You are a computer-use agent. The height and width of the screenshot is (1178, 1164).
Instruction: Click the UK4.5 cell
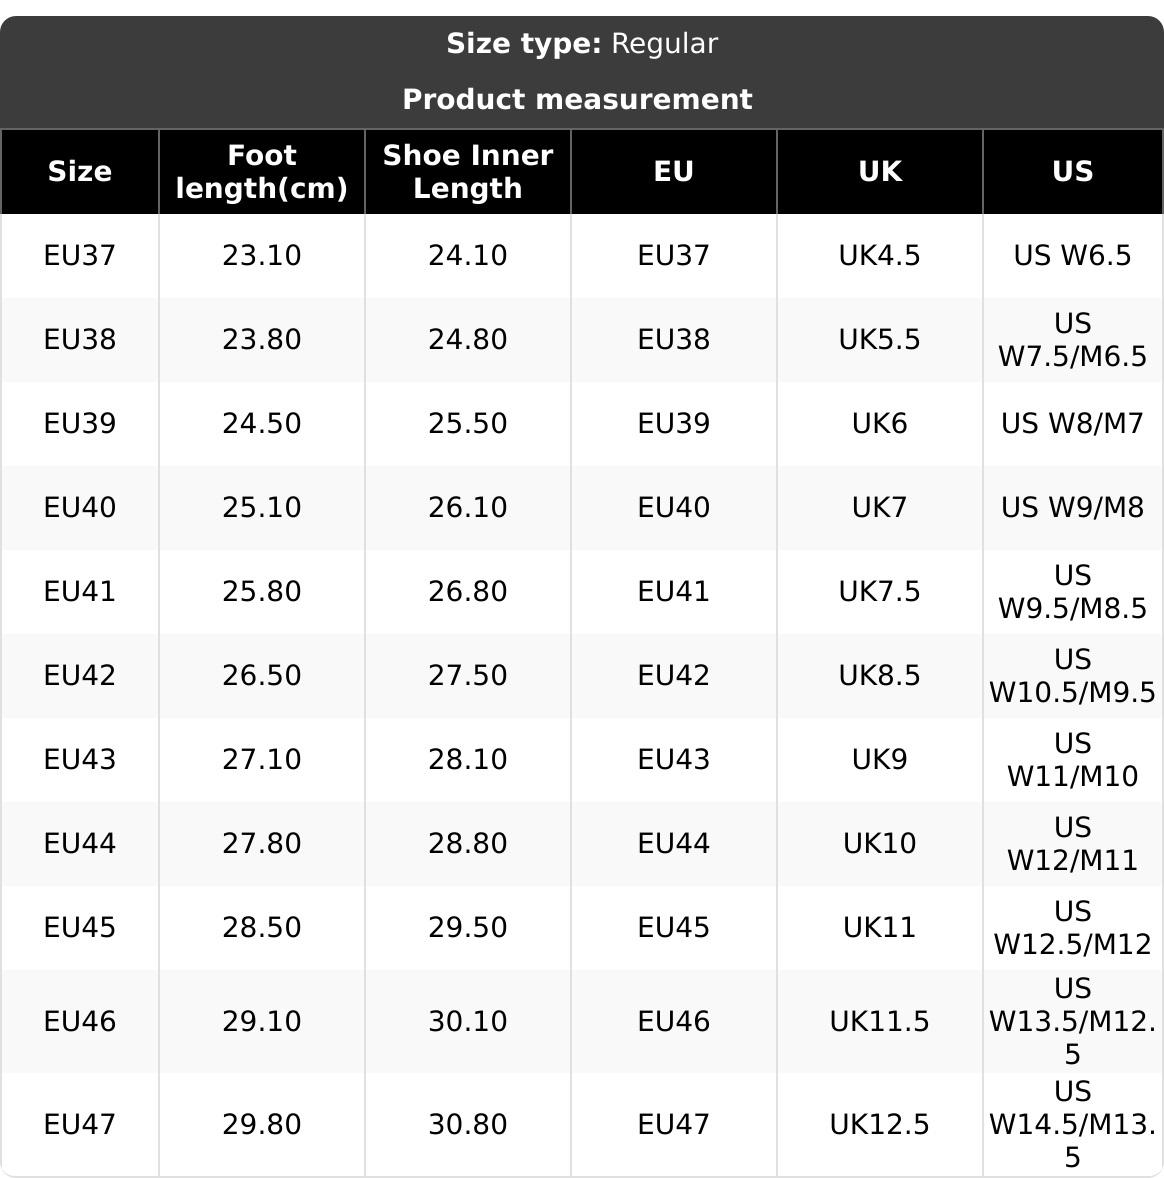(879, 256)
